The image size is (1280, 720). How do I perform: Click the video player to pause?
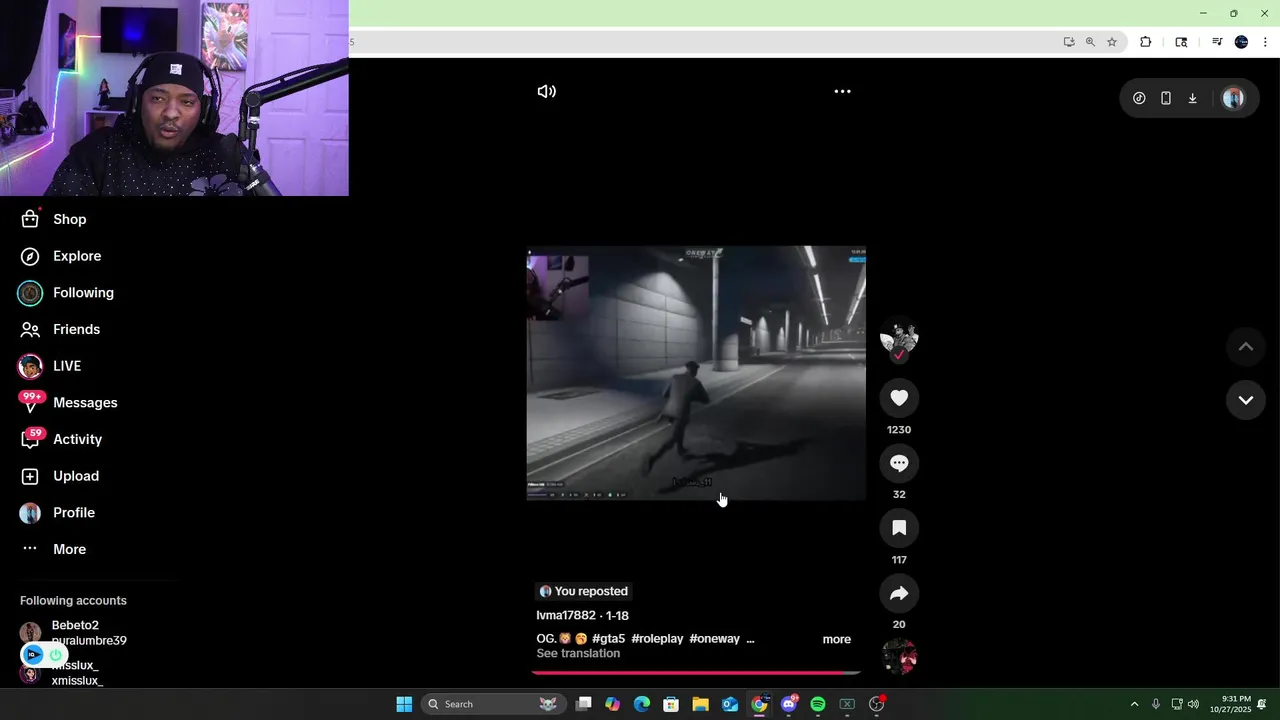(x=696, y=373)
